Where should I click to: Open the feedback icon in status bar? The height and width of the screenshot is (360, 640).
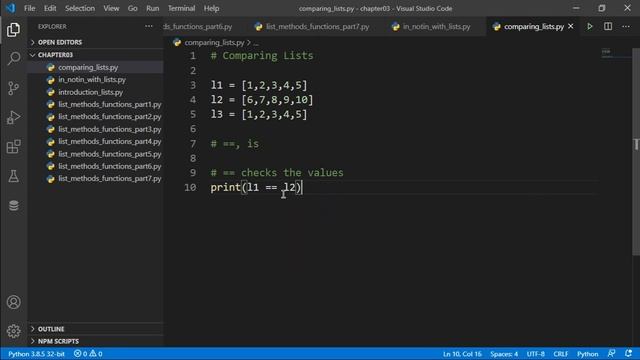coord(611,353)
